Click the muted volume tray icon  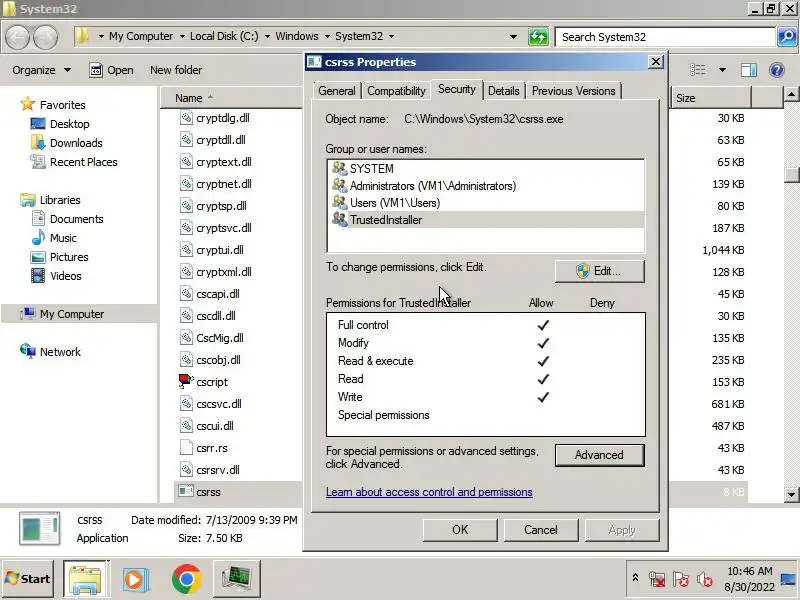[705, 579]
